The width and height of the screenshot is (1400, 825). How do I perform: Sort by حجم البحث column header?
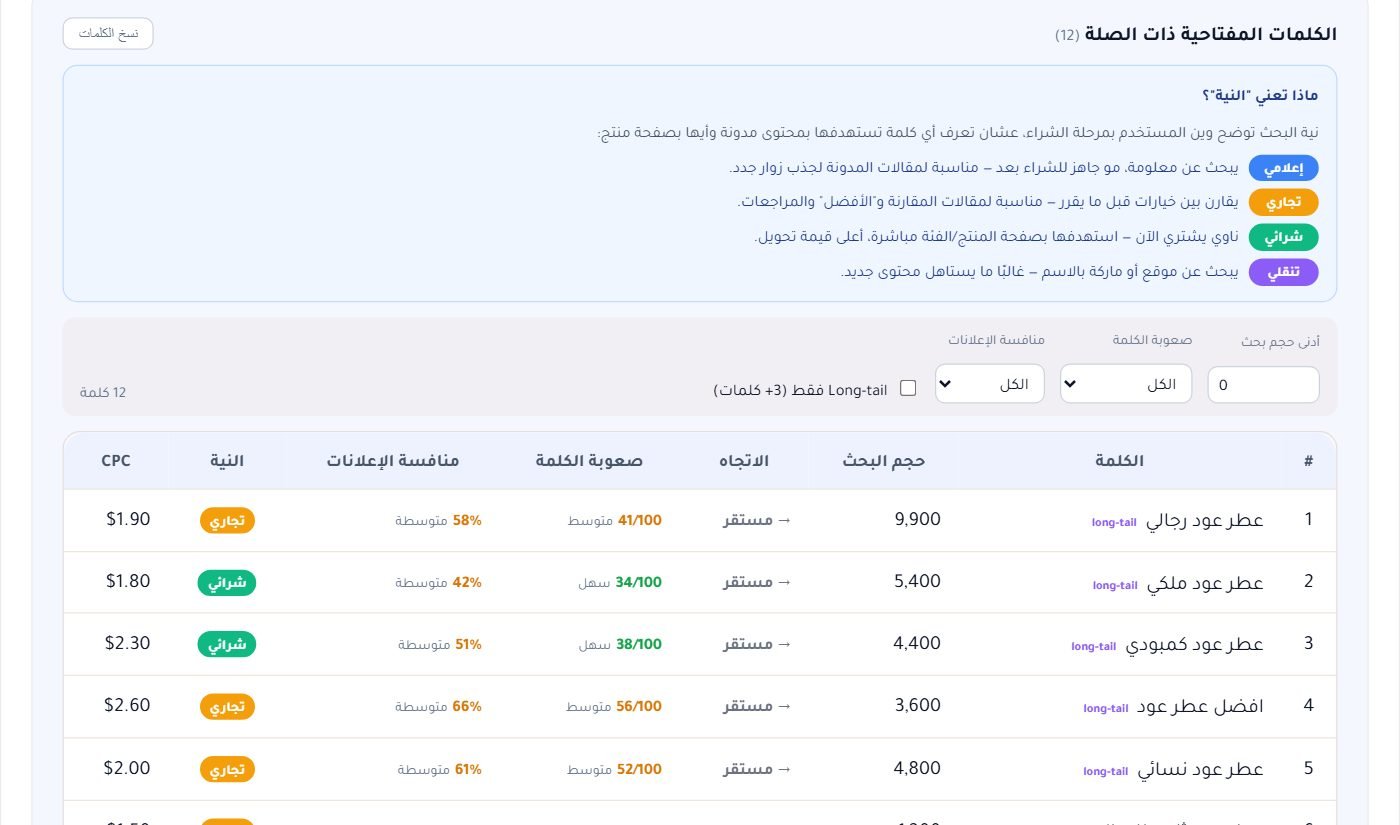[884, 461]
